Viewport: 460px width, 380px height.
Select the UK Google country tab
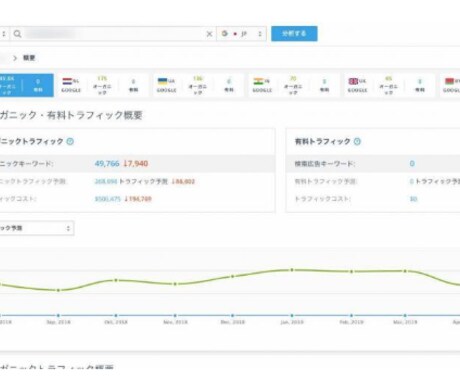[x=389, y=85]
